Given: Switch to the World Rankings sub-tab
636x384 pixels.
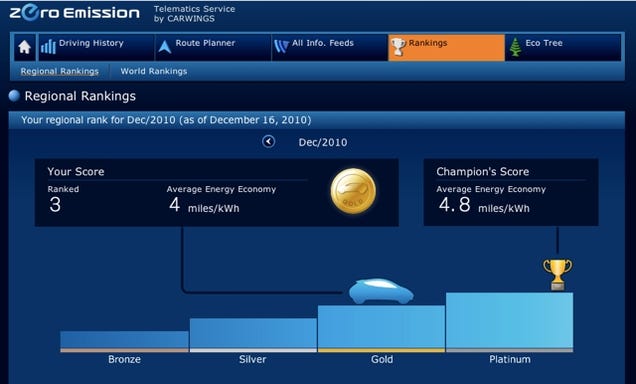Looking at the screenshot, I should [154, 71].
